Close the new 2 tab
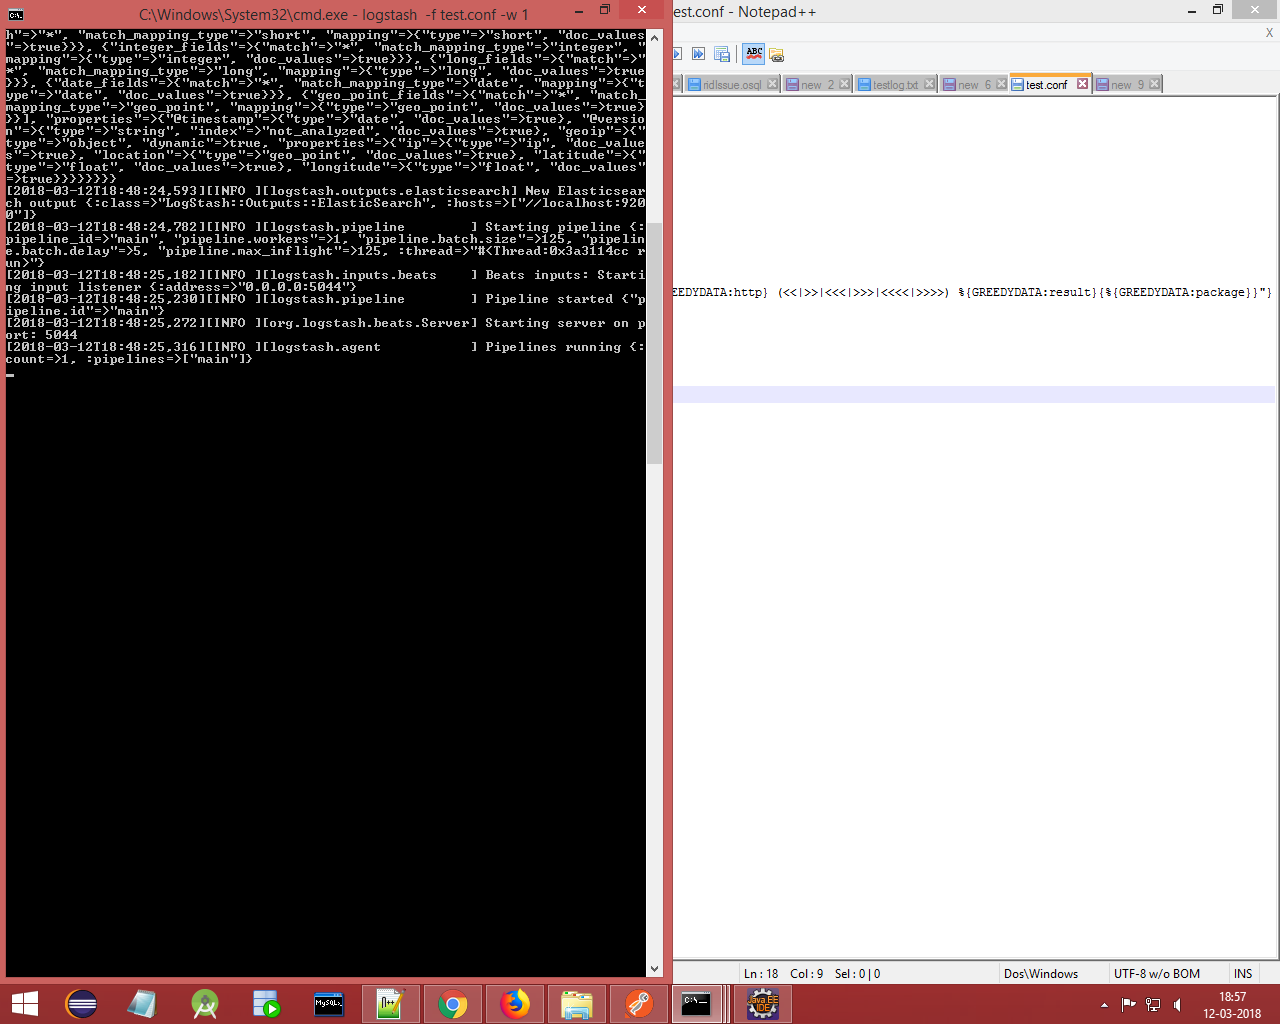1280x1024 pixels. point(845,84)
